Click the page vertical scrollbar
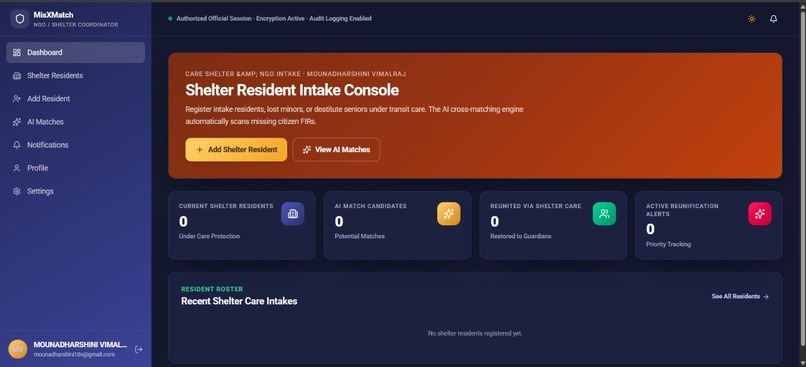 (x=802, y=180)
